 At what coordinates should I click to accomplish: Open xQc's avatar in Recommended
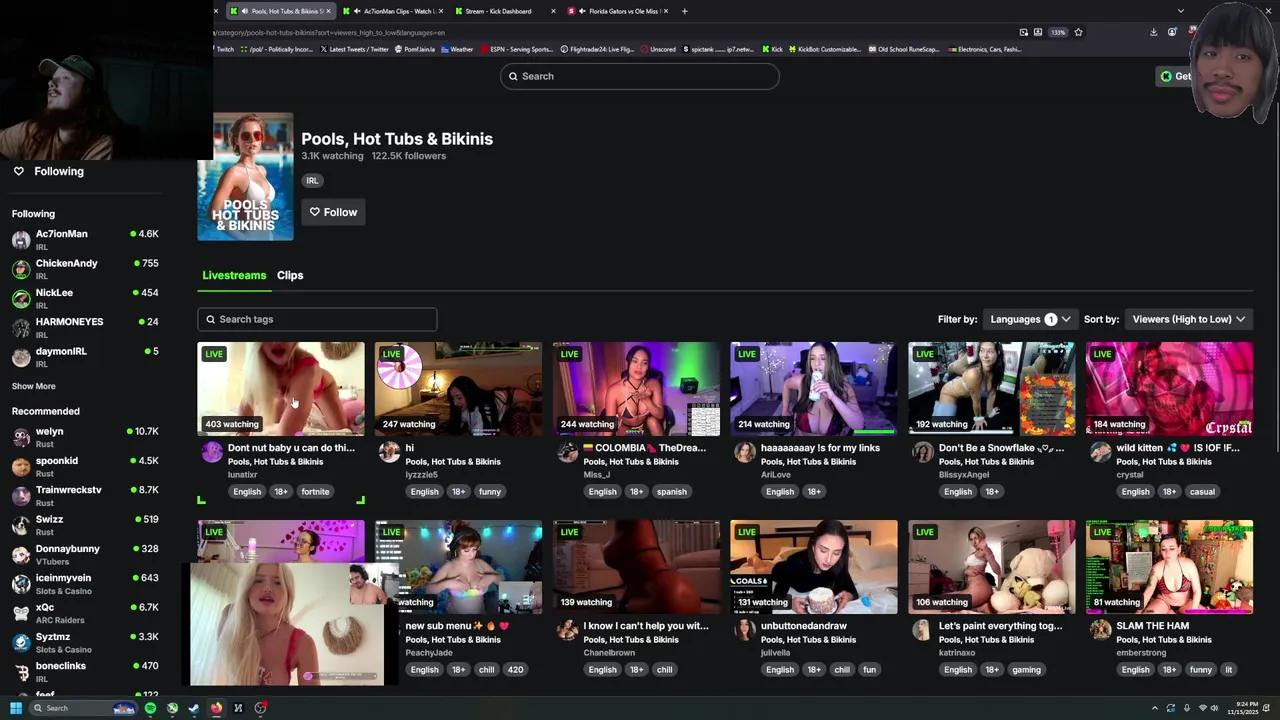21,613
